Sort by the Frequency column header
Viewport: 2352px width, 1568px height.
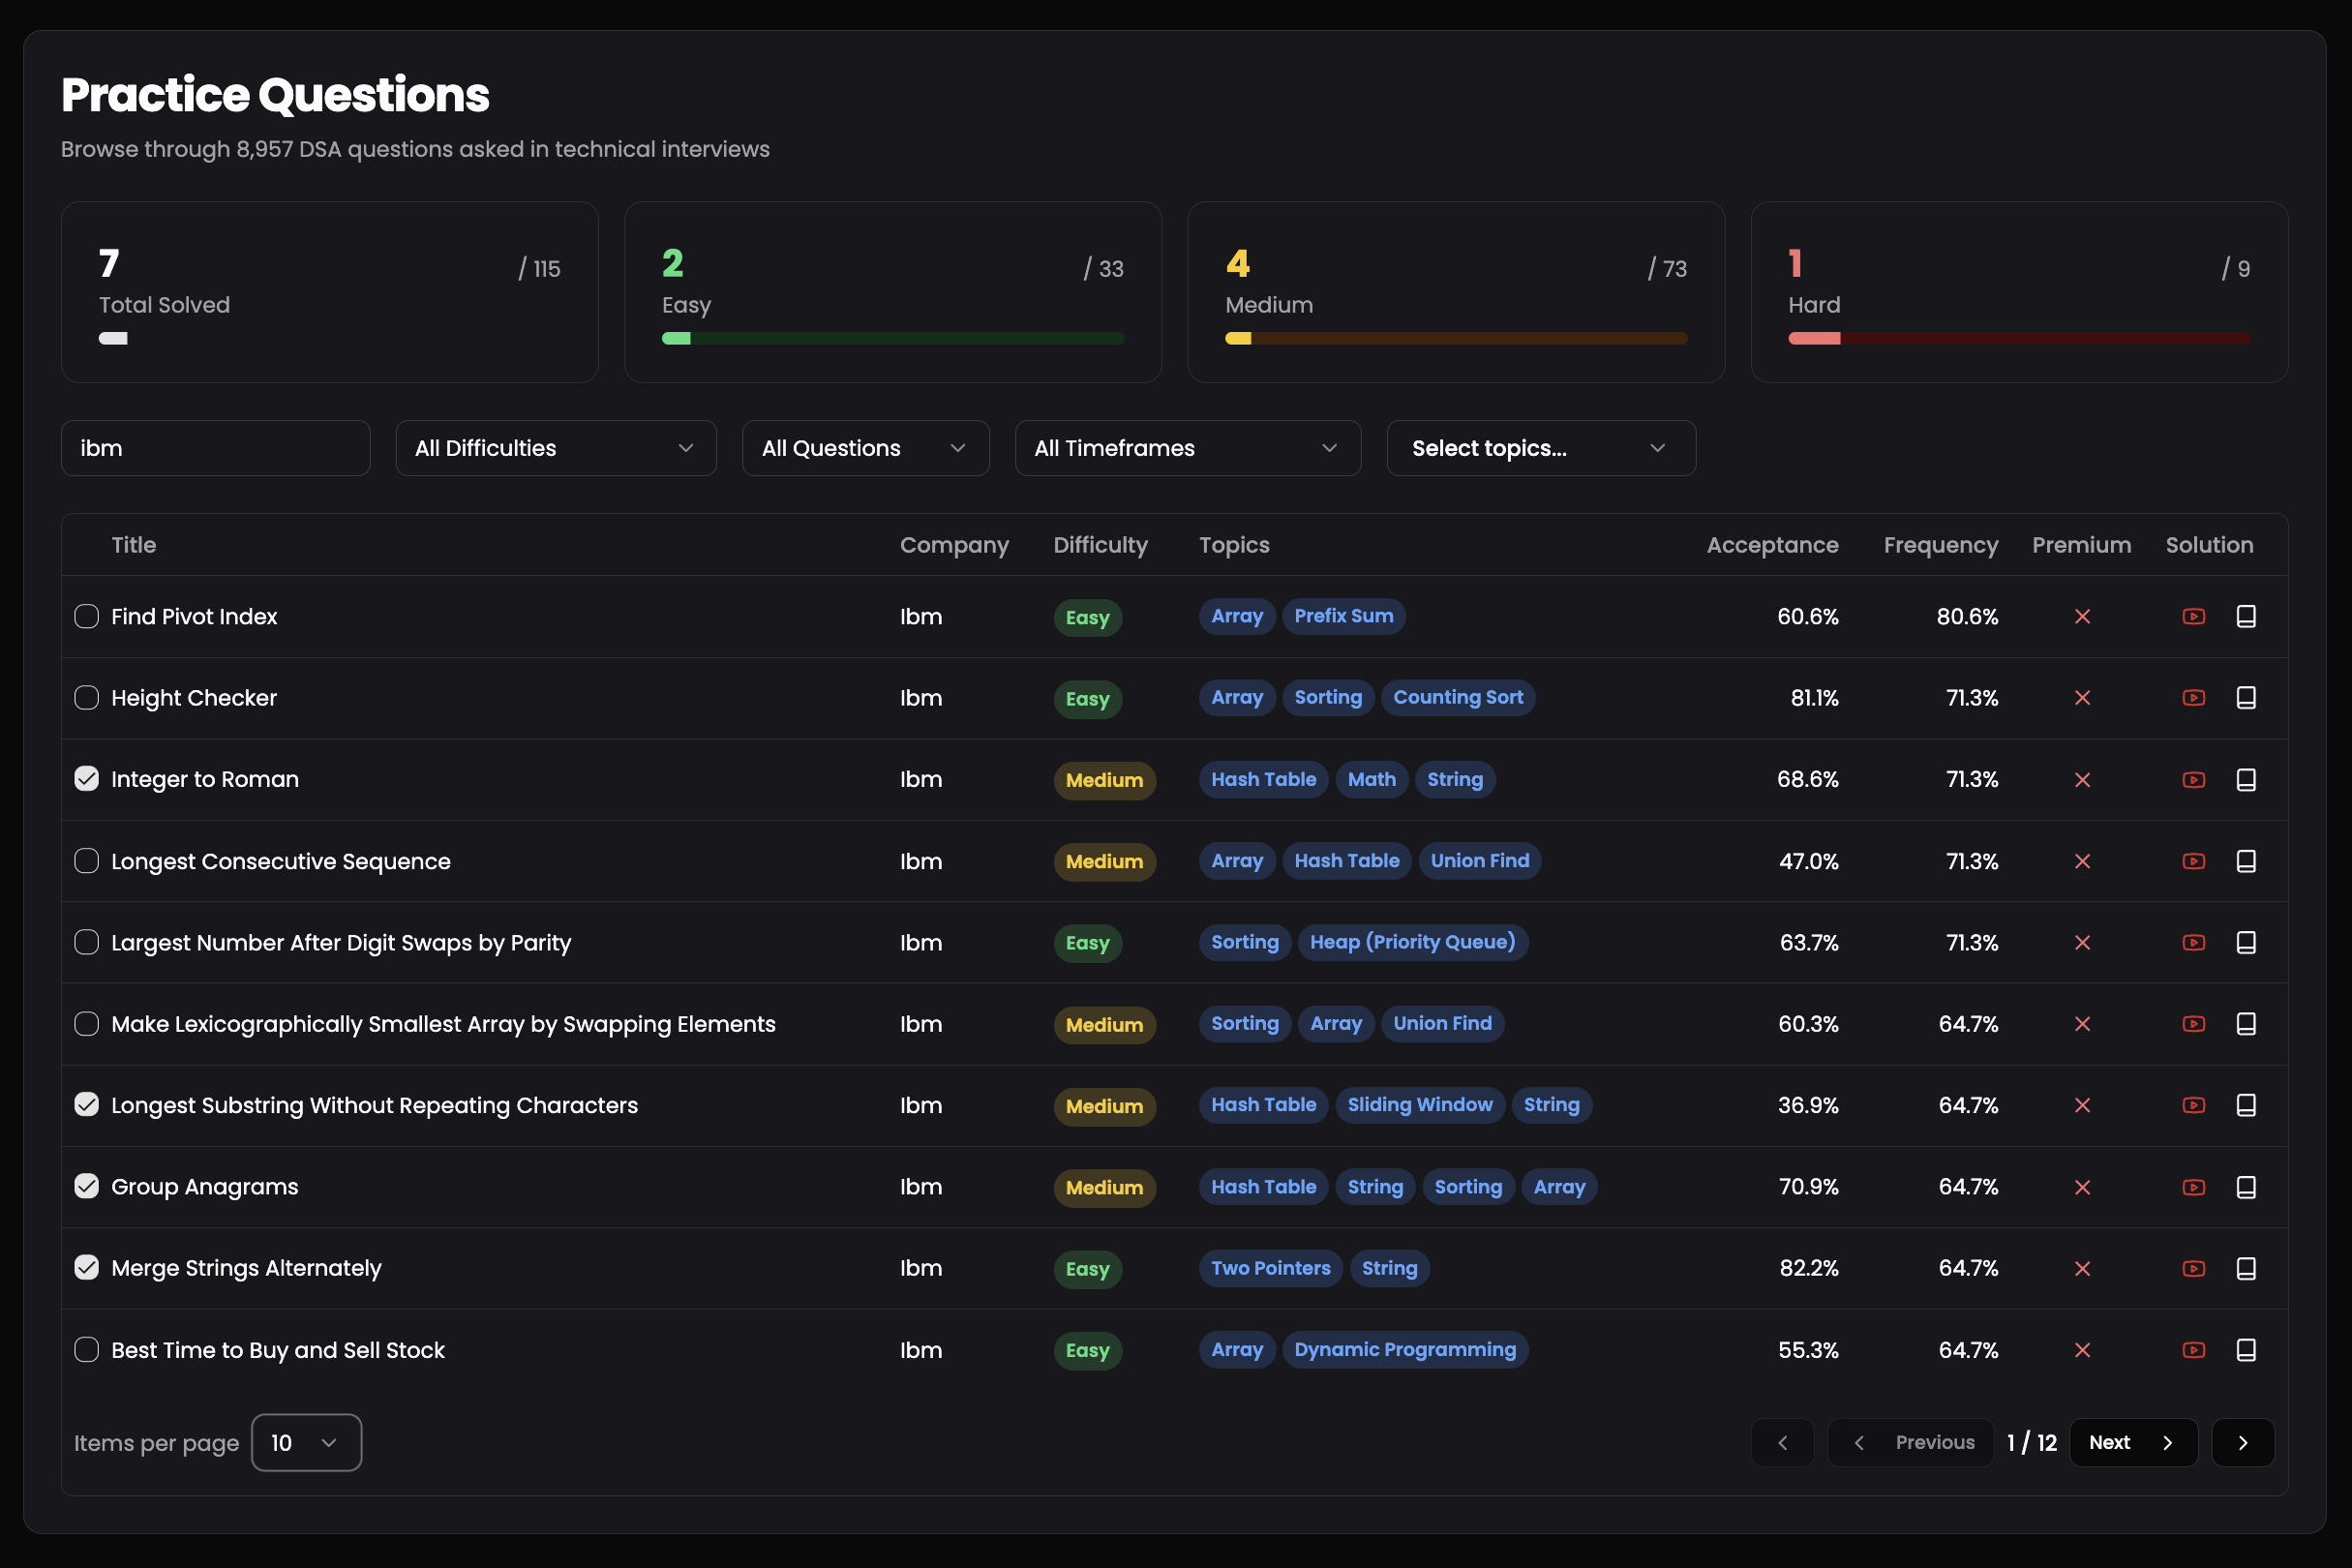[1941, 545]
